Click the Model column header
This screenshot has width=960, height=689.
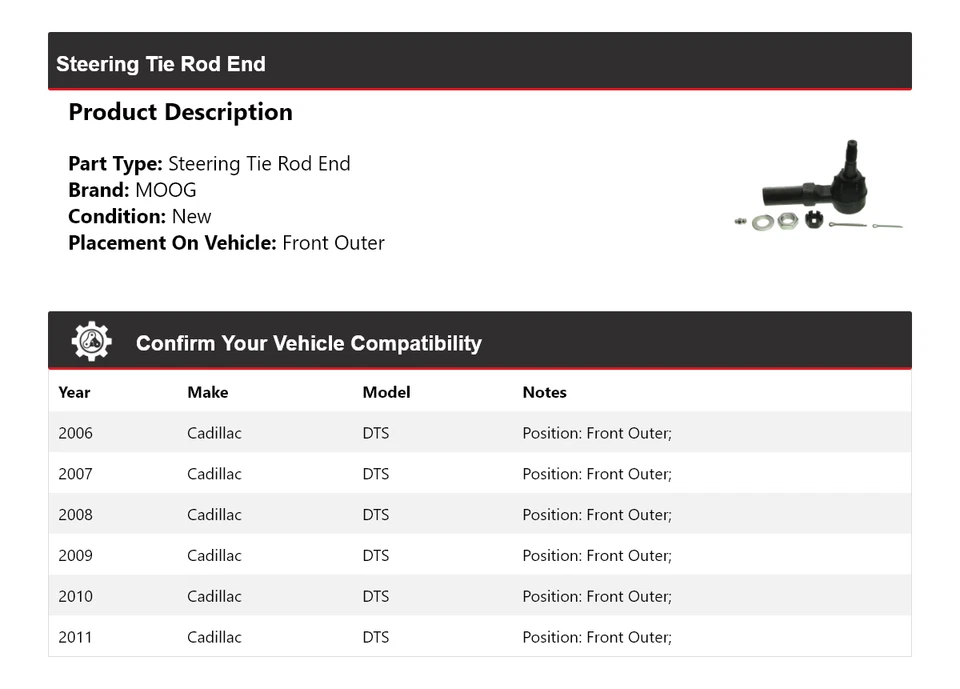click(386, 392)
